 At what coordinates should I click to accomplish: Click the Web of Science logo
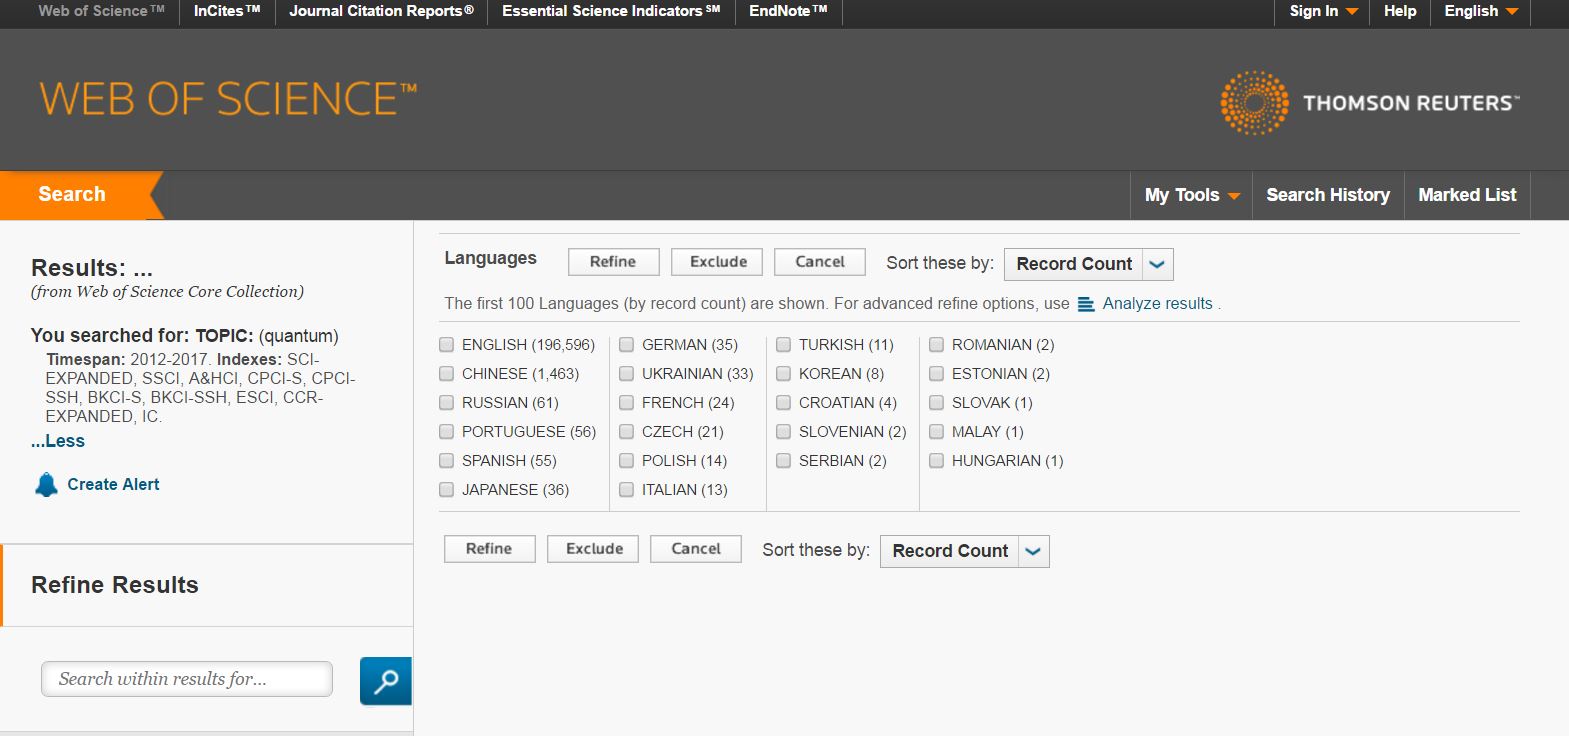[x=228, y=99]
